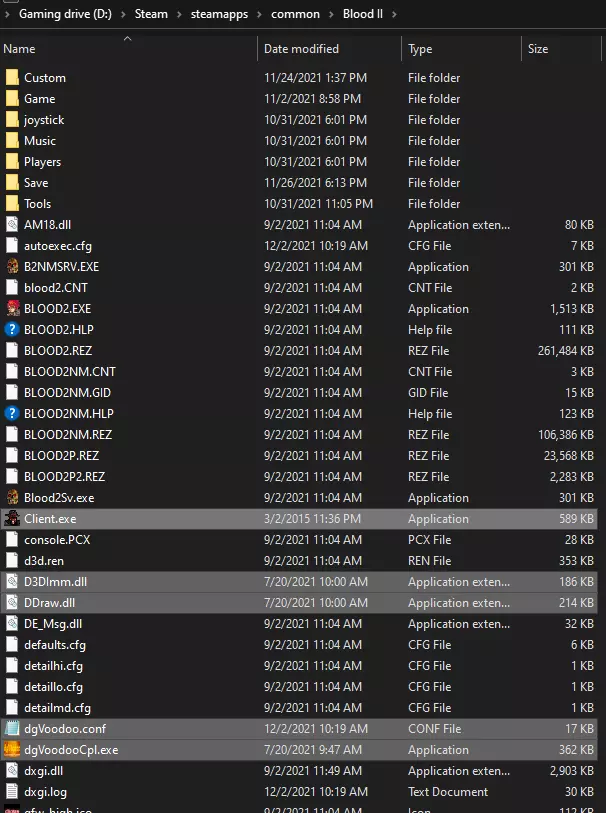Sort by Date modified column
This screenshot has width=606, height=813.
[329, 49]
